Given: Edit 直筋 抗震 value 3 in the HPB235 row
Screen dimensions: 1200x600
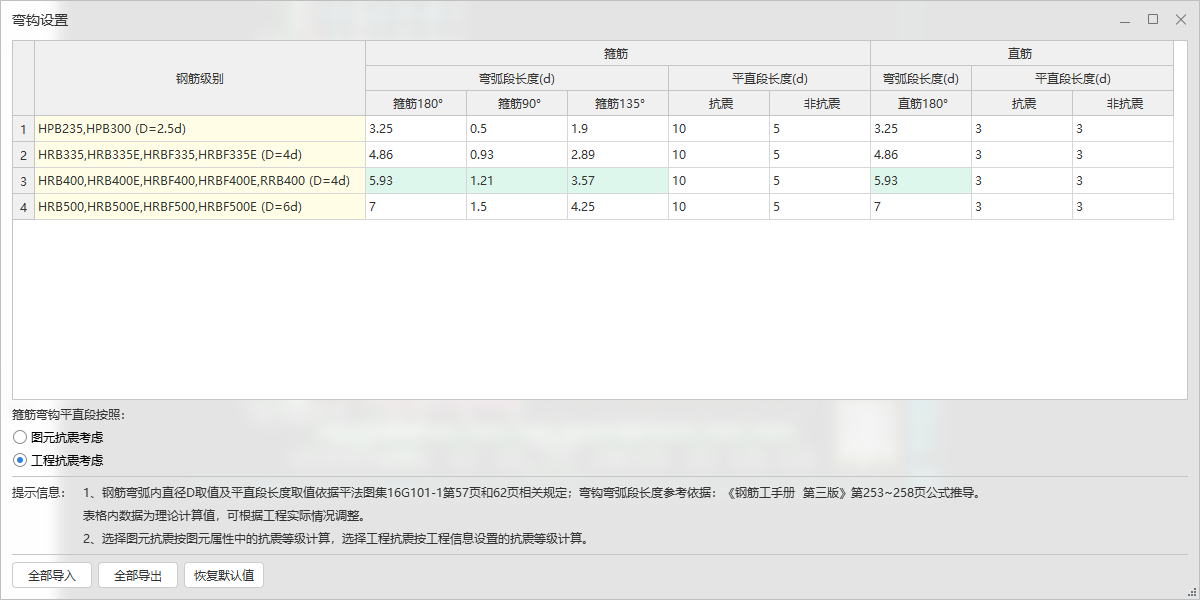Looking at the screenshot, I should pos(1022,129).
